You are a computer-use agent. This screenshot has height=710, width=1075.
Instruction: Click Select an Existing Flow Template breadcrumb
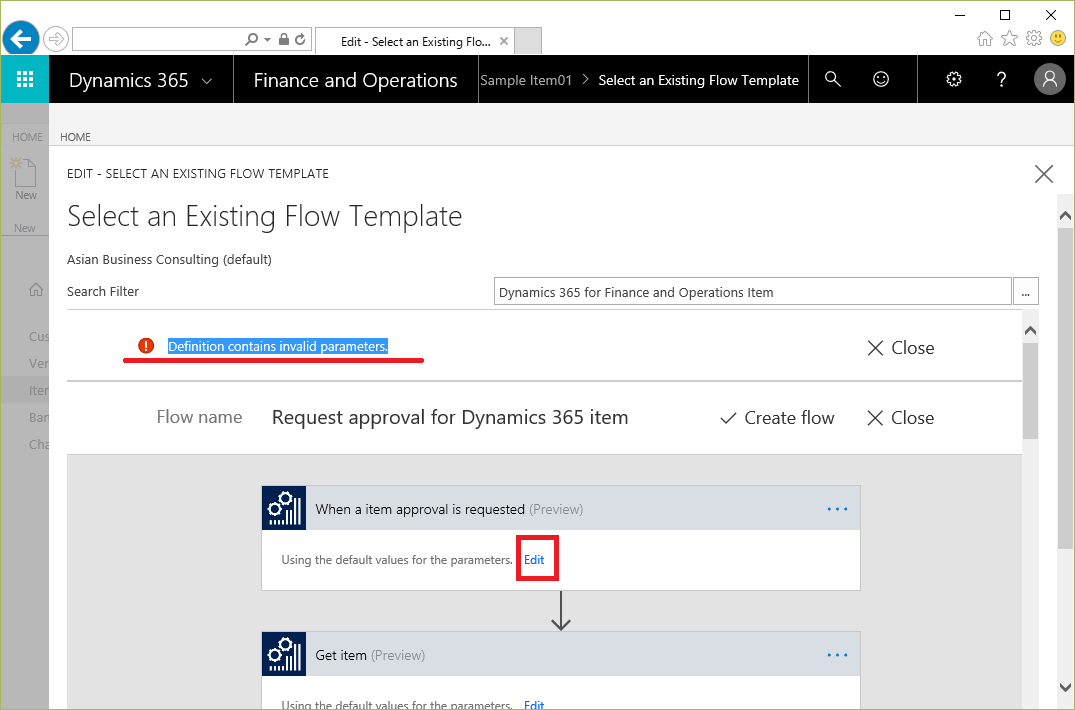[699, 80]
